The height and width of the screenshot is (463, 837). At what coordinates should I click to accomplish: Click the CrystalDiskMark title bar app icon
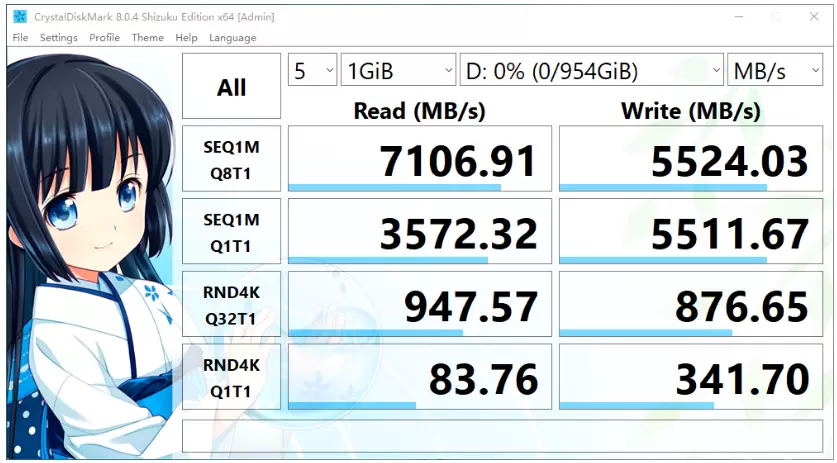tap(20, 17)
